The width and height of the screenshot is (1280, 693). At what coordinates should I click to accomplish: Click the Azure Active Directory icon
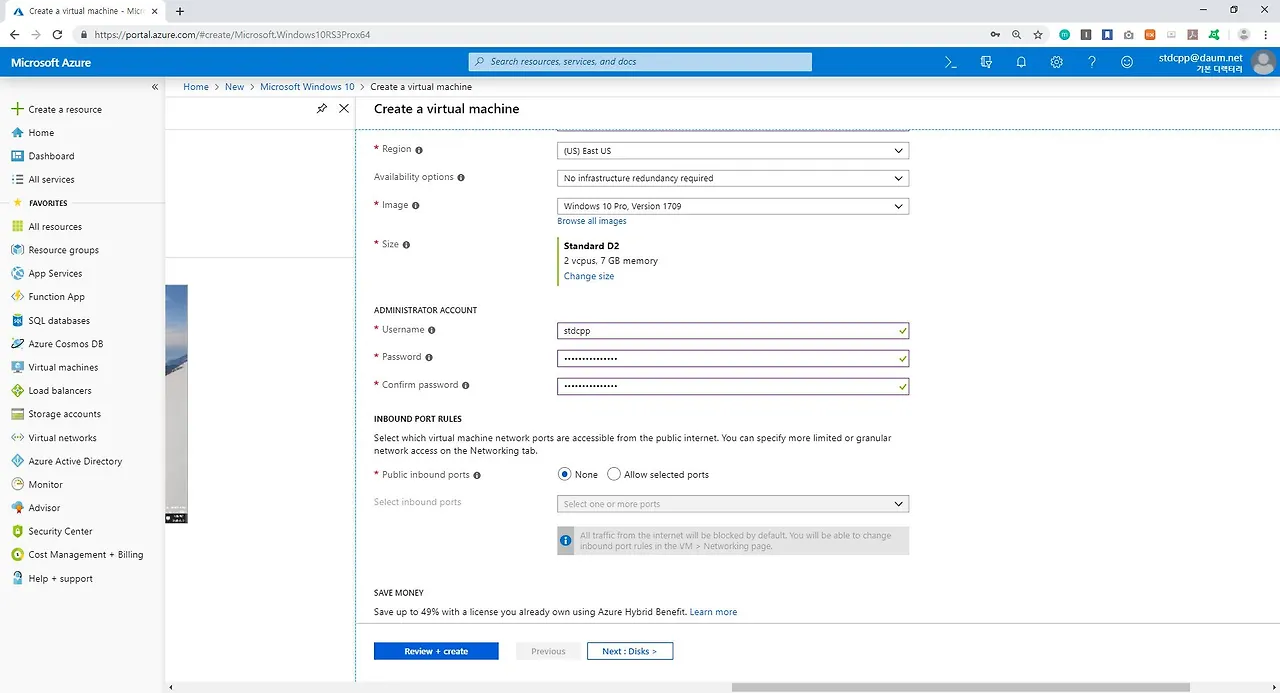coord(17,461)
